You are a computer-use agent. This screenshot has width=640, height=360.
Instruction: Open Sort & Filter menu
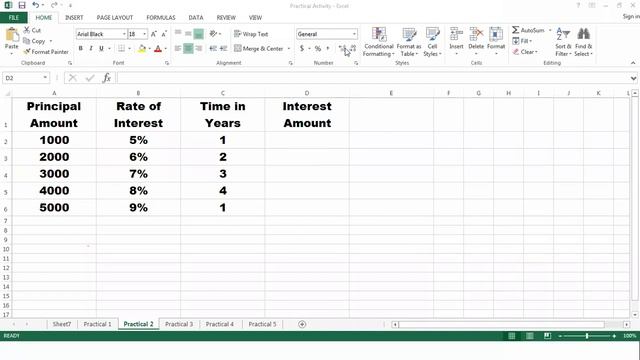(x=563, y=42)
